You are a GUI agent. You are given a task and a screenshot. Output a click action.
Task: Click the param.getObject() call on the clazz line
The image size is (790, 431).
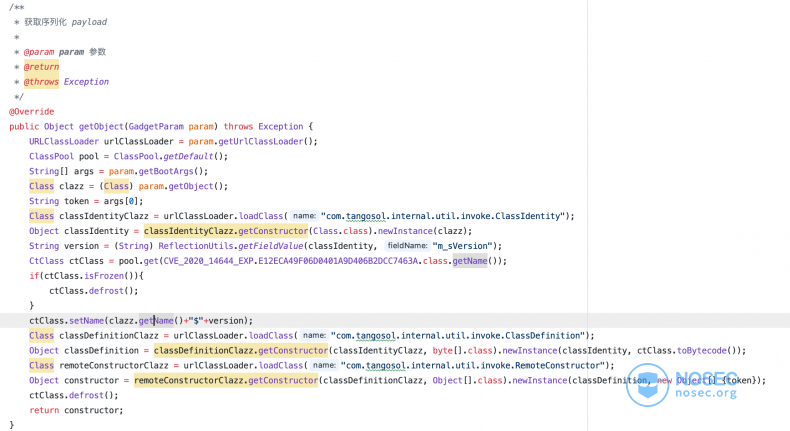pyautogui.click(x=183, y=187)
